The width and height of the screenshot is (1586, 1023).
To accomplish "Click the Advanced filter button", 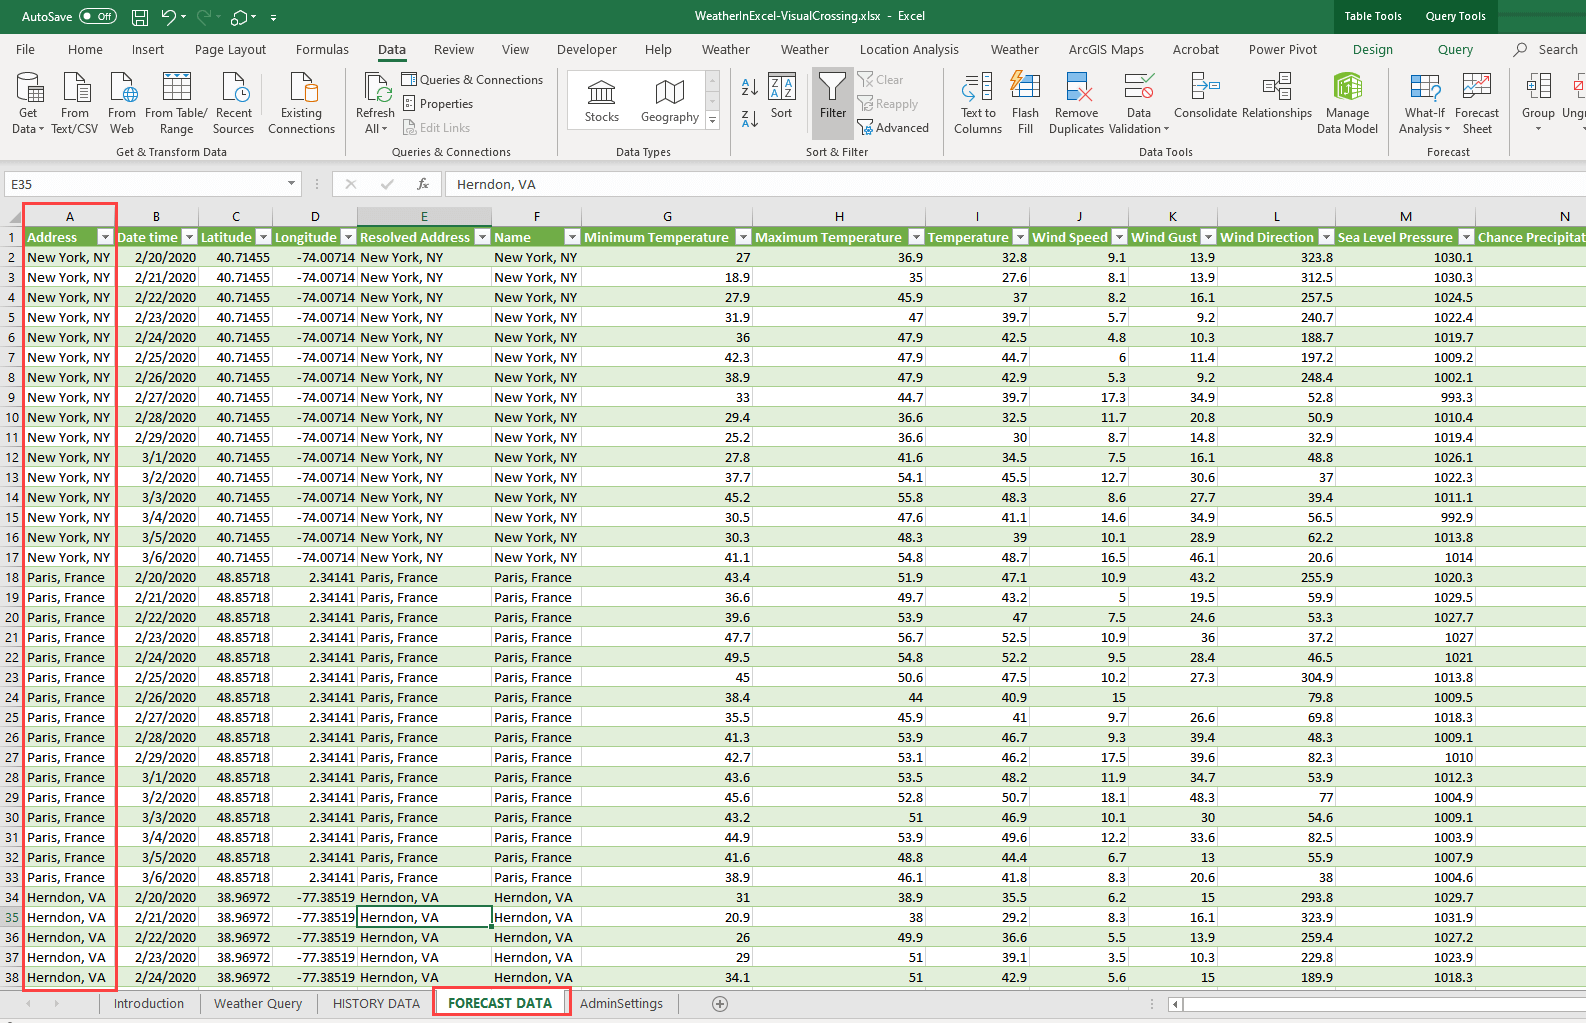I will click(894, 128).
